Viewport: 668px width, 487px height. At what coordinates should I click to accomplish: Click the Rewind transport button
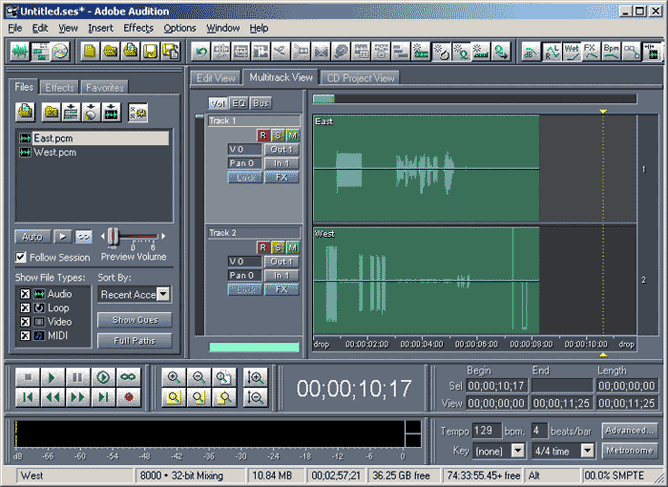(52, 398)
